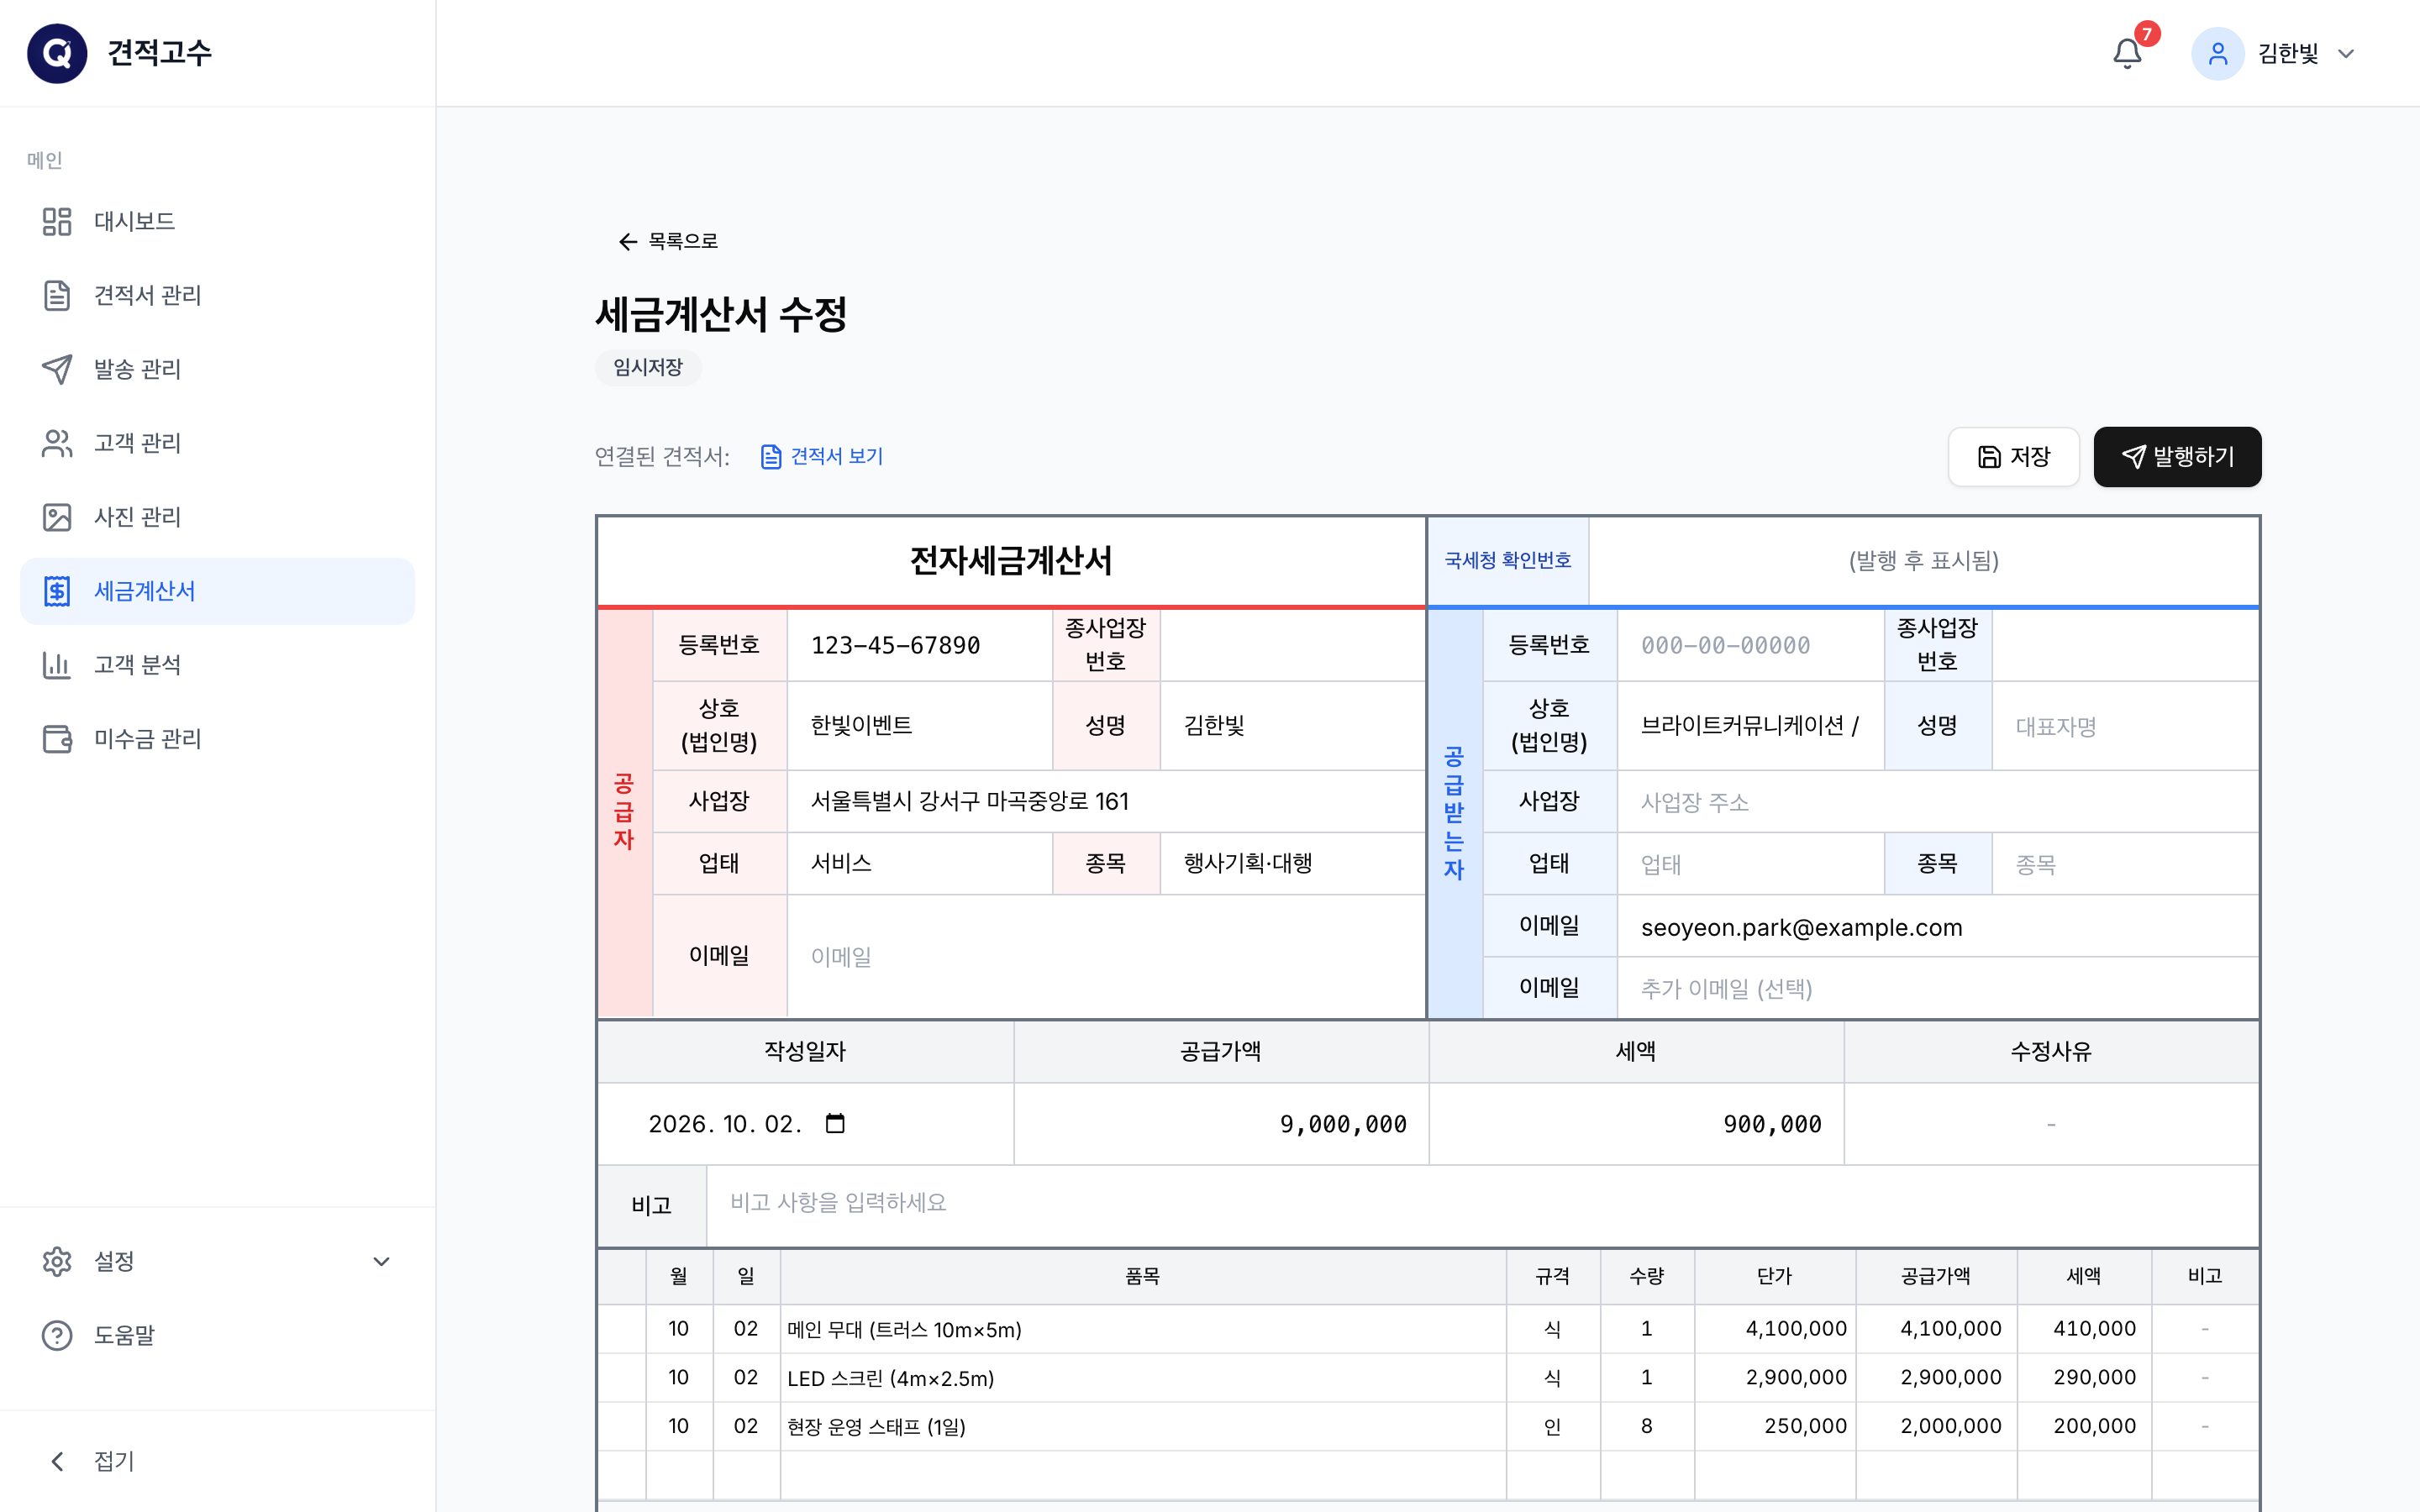Select 세금계산서 in the sidebar
The height and width of the screenshot is (1512, 2420).
[x=217, y=591]
